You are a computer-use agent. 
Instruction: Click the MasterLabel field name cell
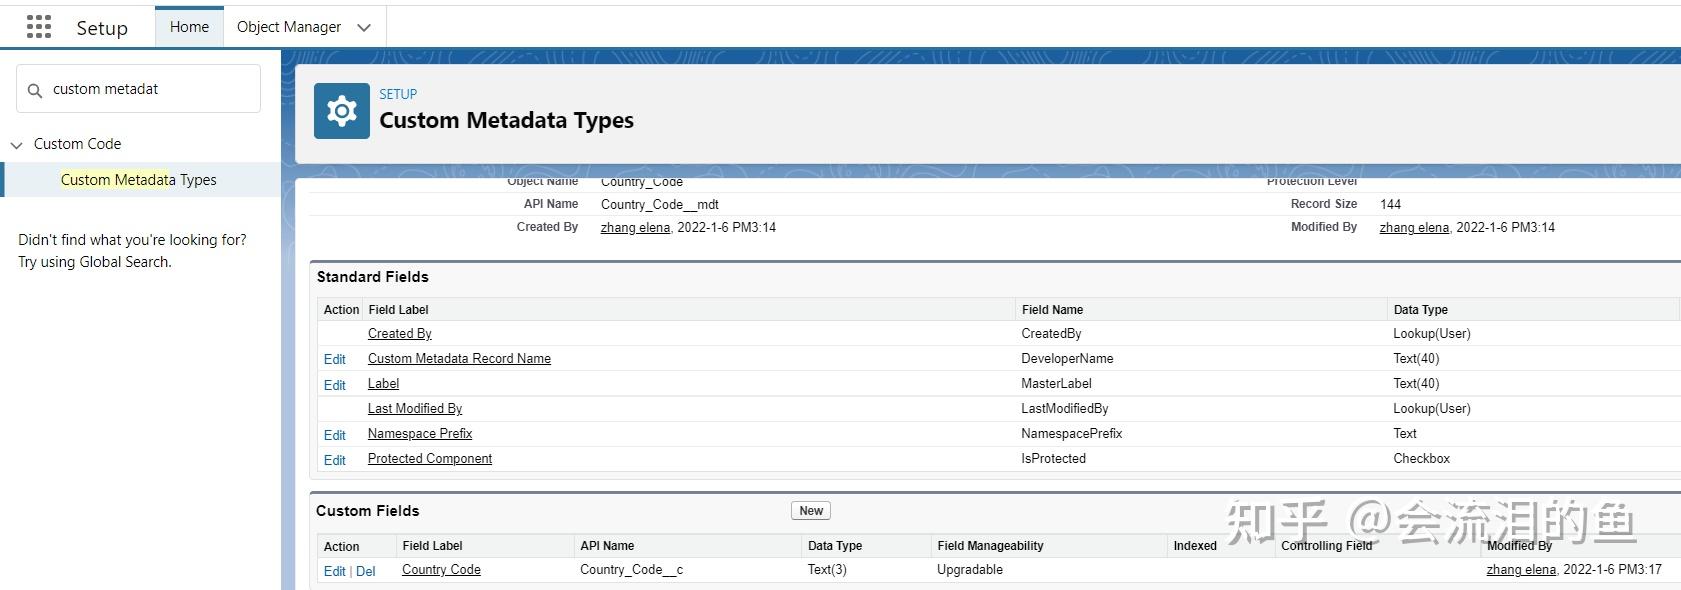pyautogui.click(x=1056, y=384)
